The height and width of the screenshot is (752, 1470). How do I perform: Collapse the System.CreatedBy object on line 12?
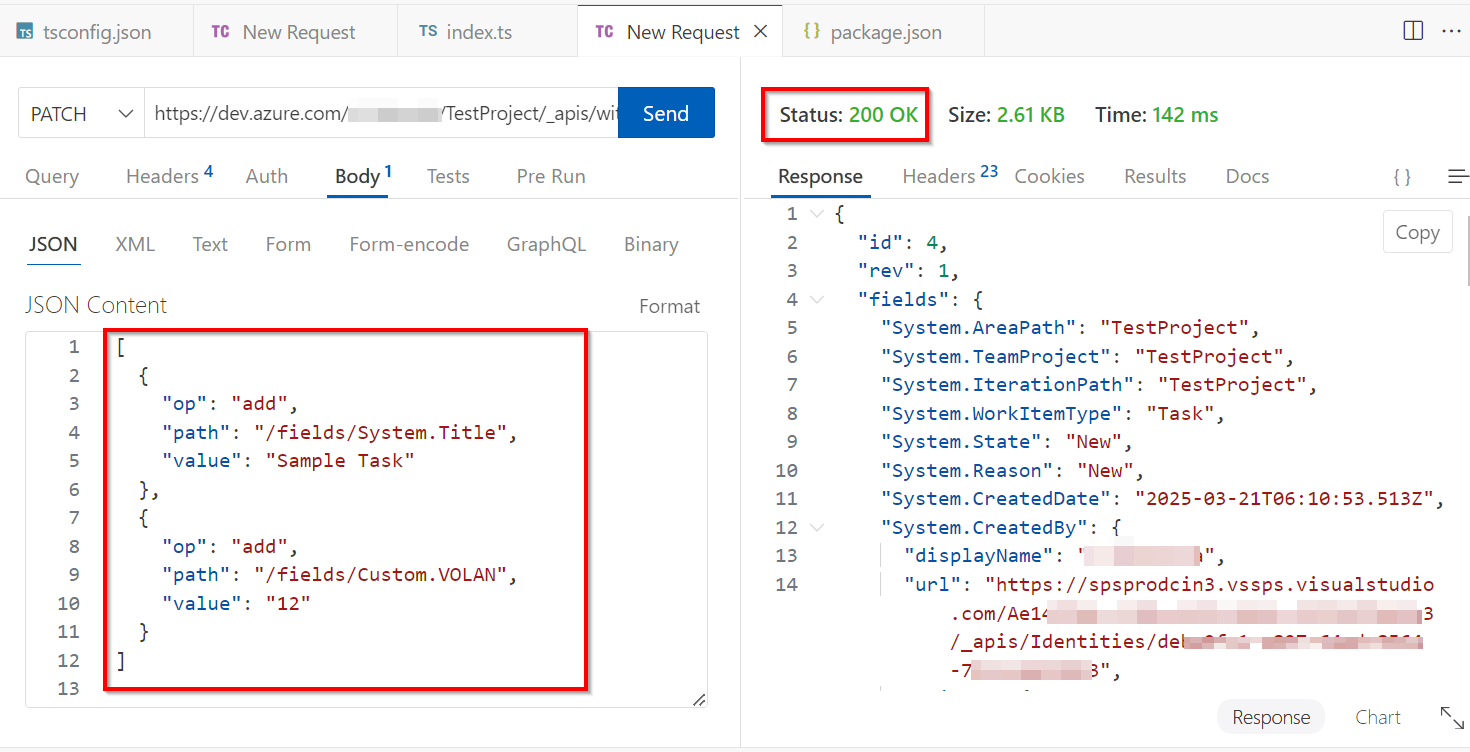[816, 527]
